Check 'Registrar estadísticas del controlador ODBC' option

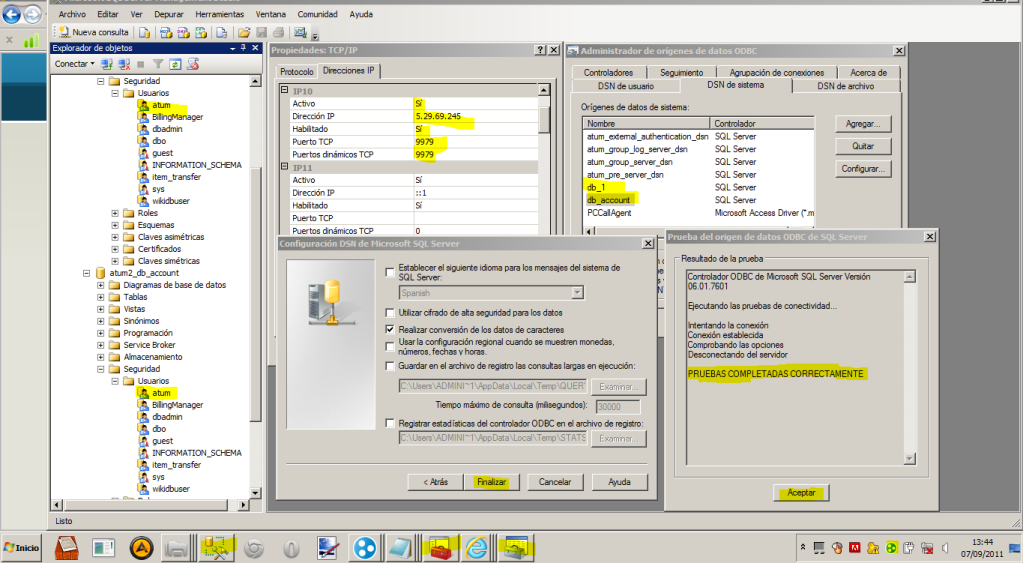pyautogui.click(x=390, y=424)
